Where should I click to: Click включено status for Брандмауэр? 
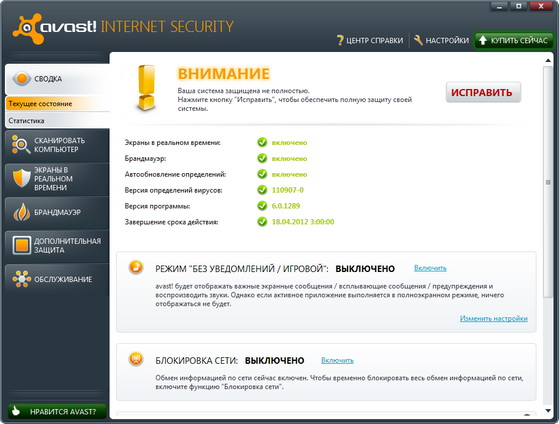click(x=289, y=159)
